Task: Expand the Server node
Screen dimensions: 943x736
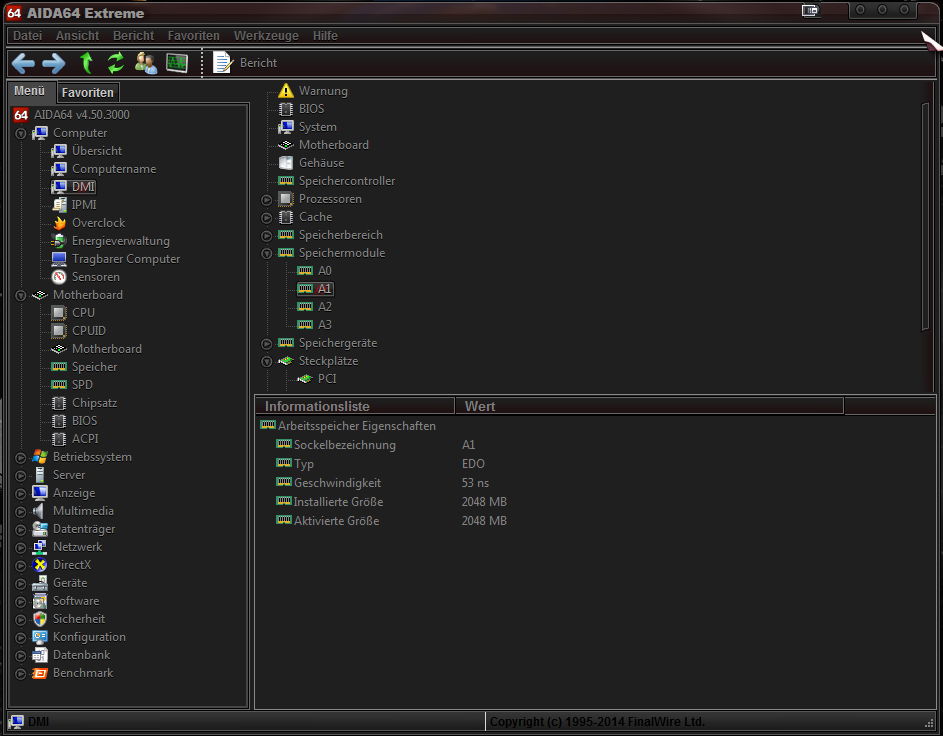Action: 20,476
